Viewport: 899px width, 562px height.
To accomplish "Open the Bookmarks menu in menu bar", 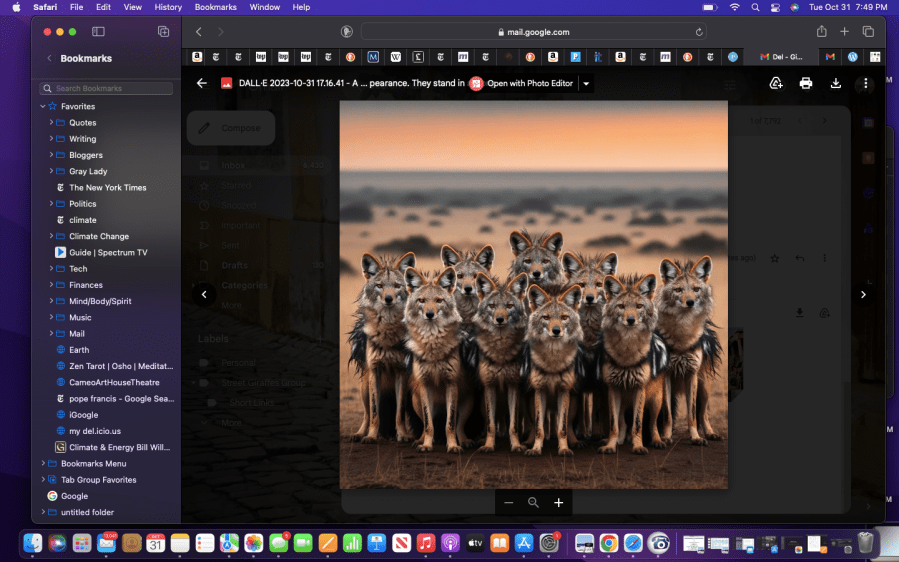I will click(x=215, y=7).
